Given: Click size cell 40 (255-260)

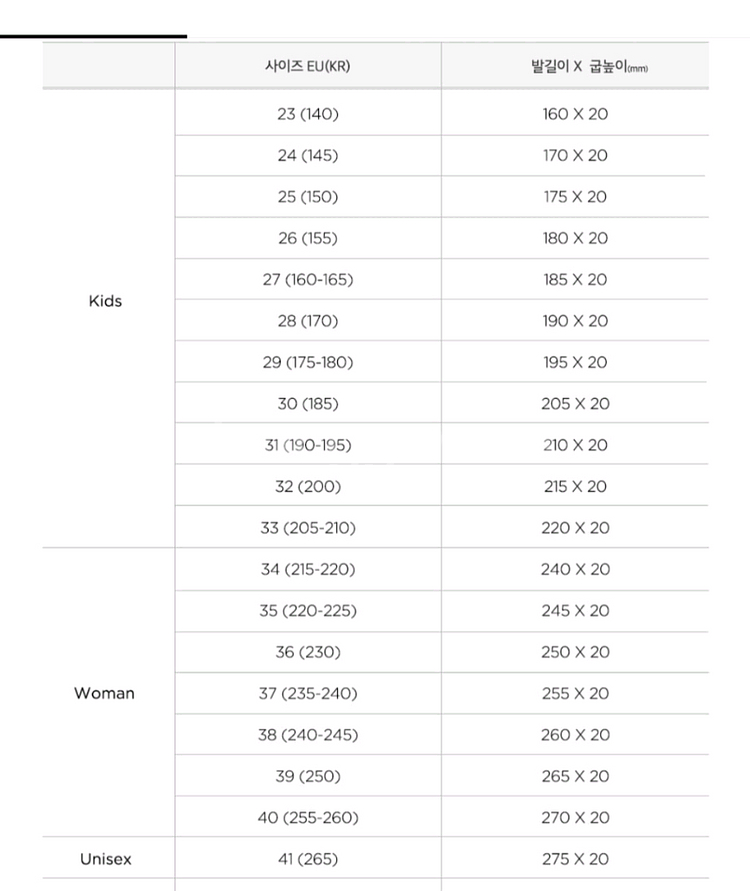Looking at the screenshot, I should 308,818.
